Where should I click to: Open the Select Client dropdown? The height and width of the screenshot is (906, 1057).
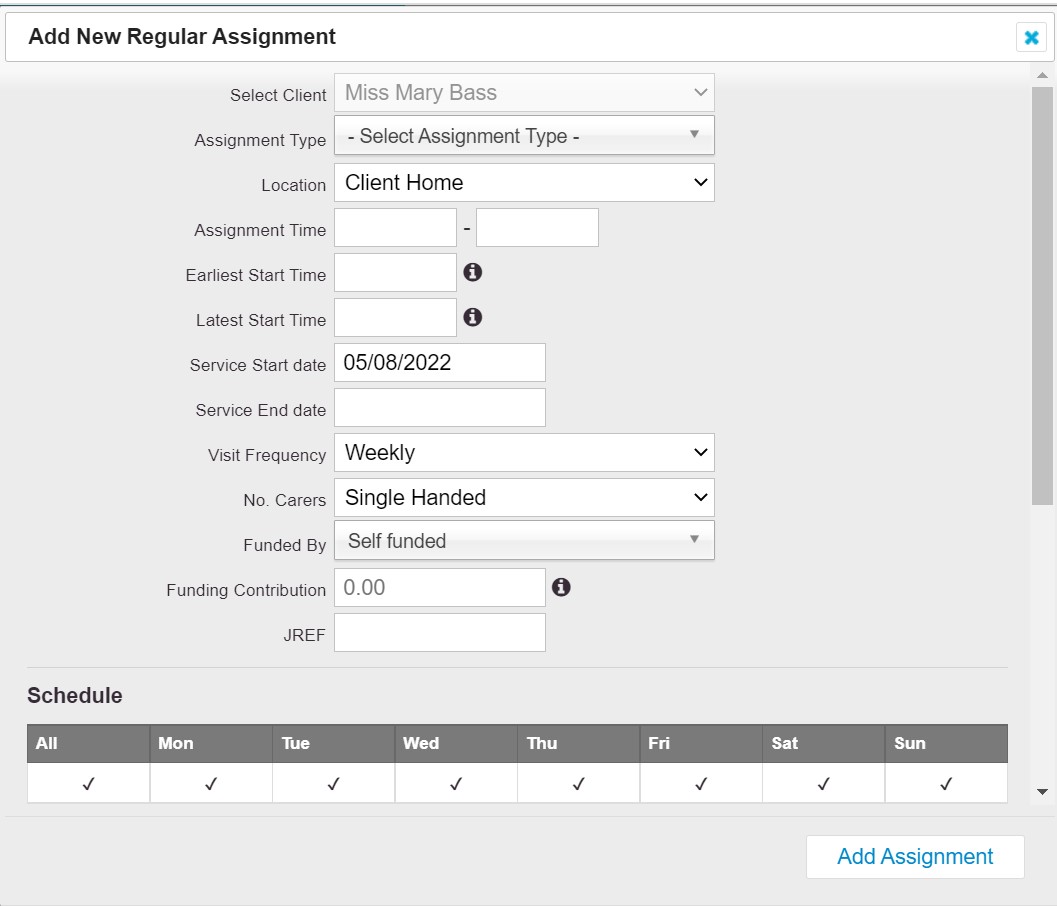coord(524,92)
